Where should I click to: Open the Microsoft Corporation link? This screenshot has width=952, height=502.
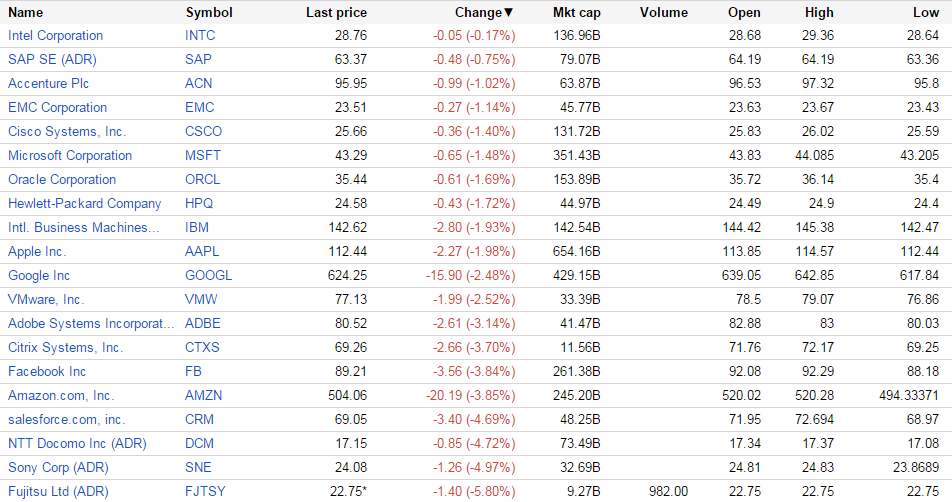[70, 156]
